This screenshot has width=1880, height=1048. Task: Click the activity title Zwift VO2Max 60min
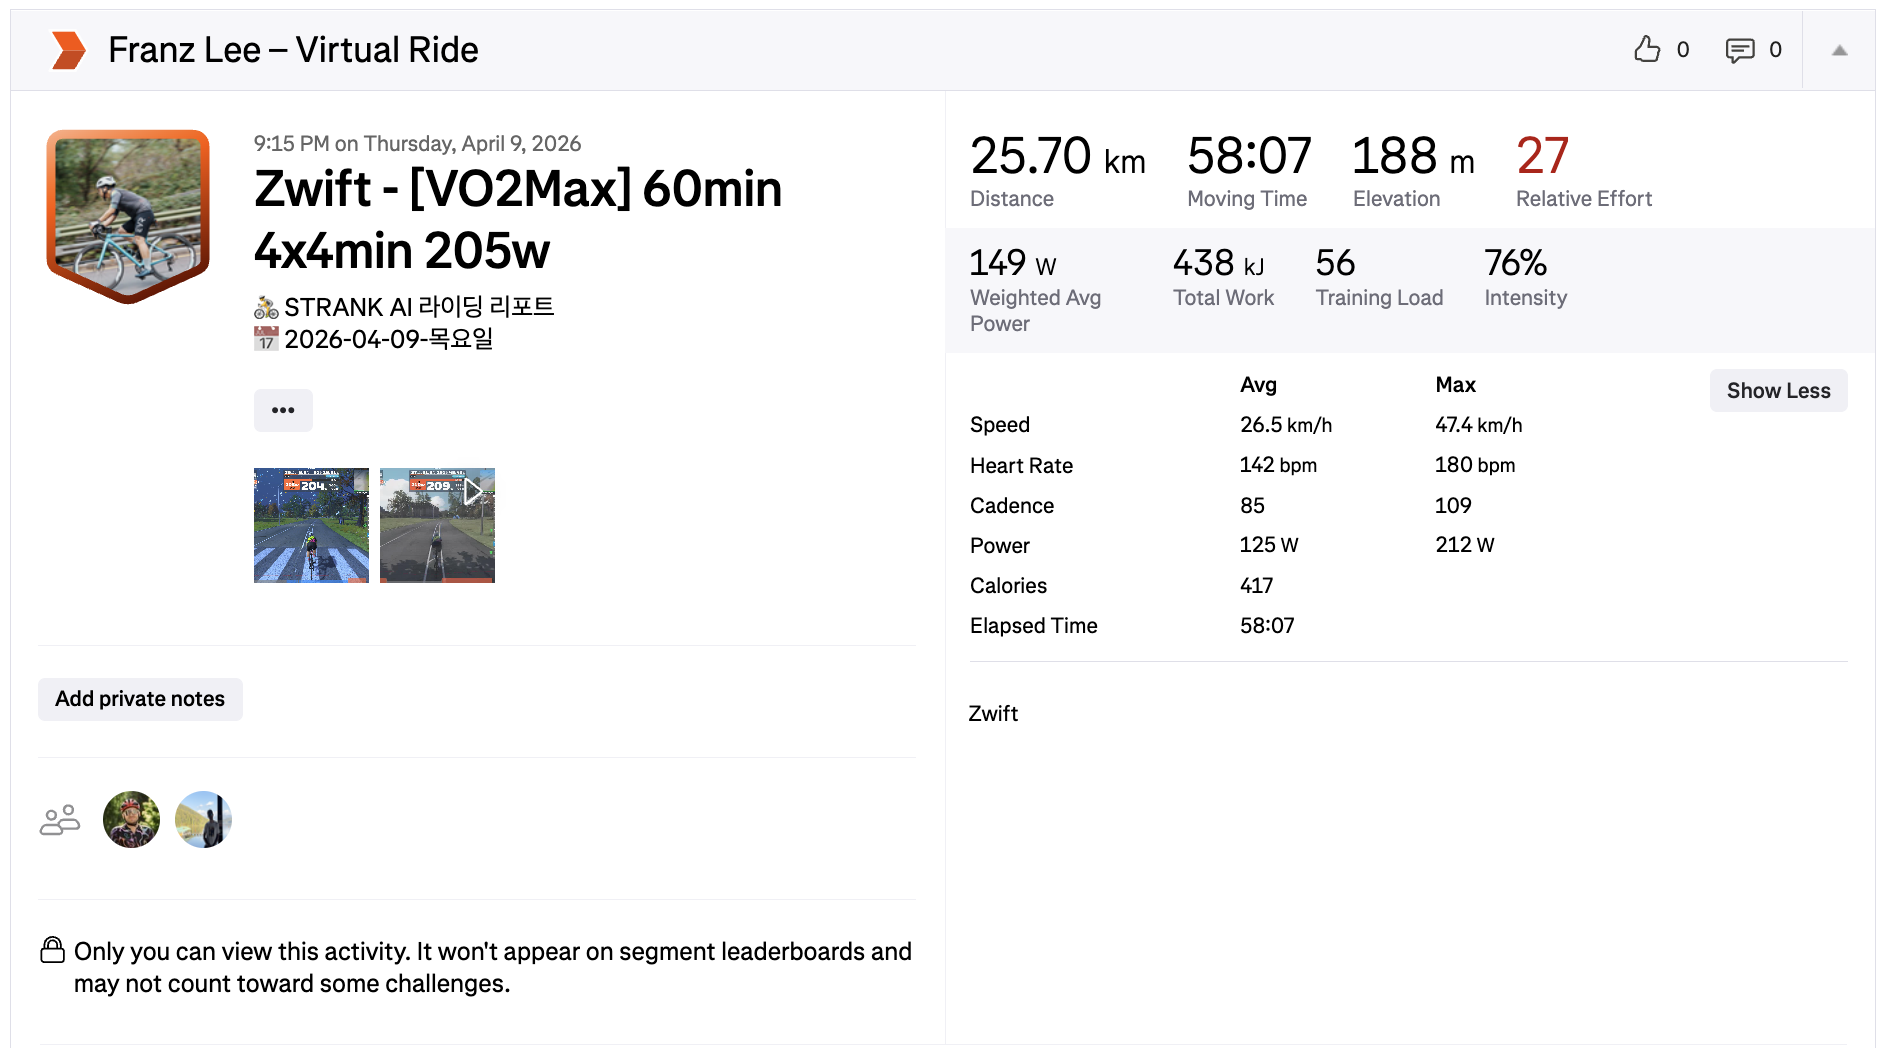518,219
